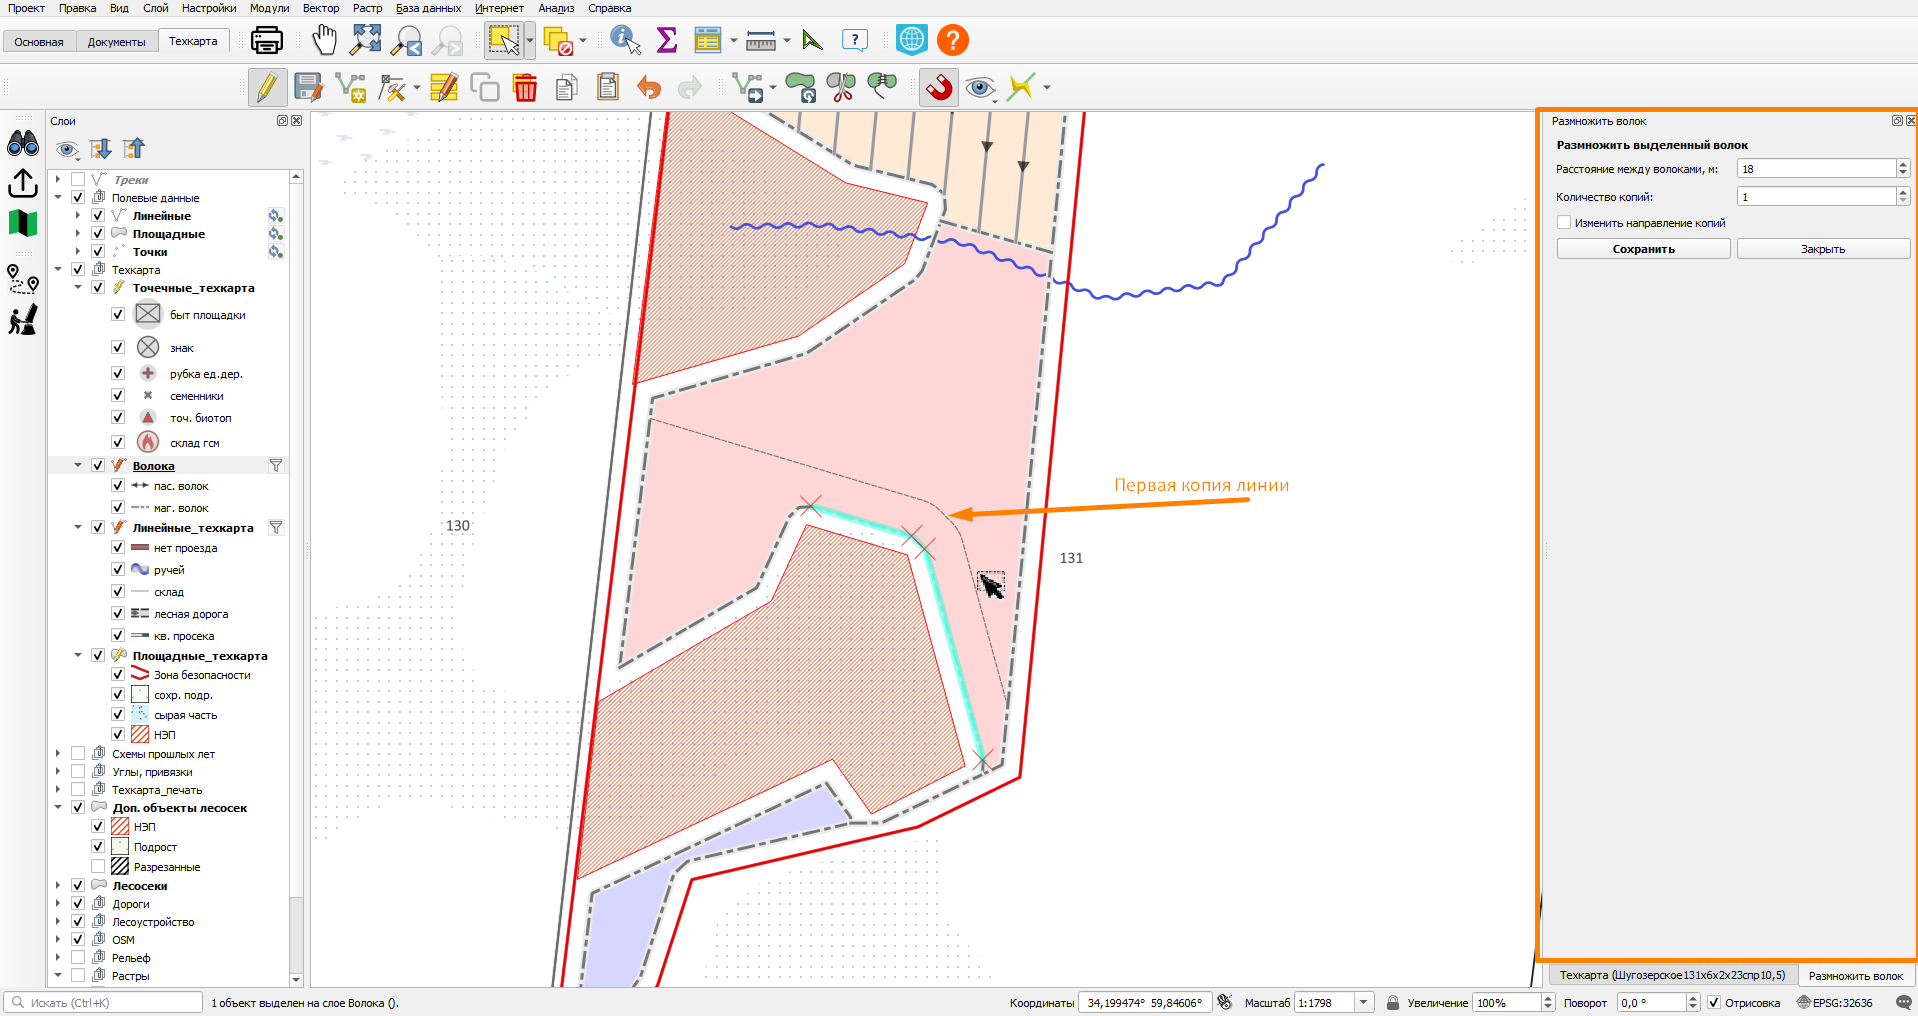The height and width of the screenshot is (1016, 1918).
Task: Open the select-tool dropdown arrow
Action: (530, 41)
